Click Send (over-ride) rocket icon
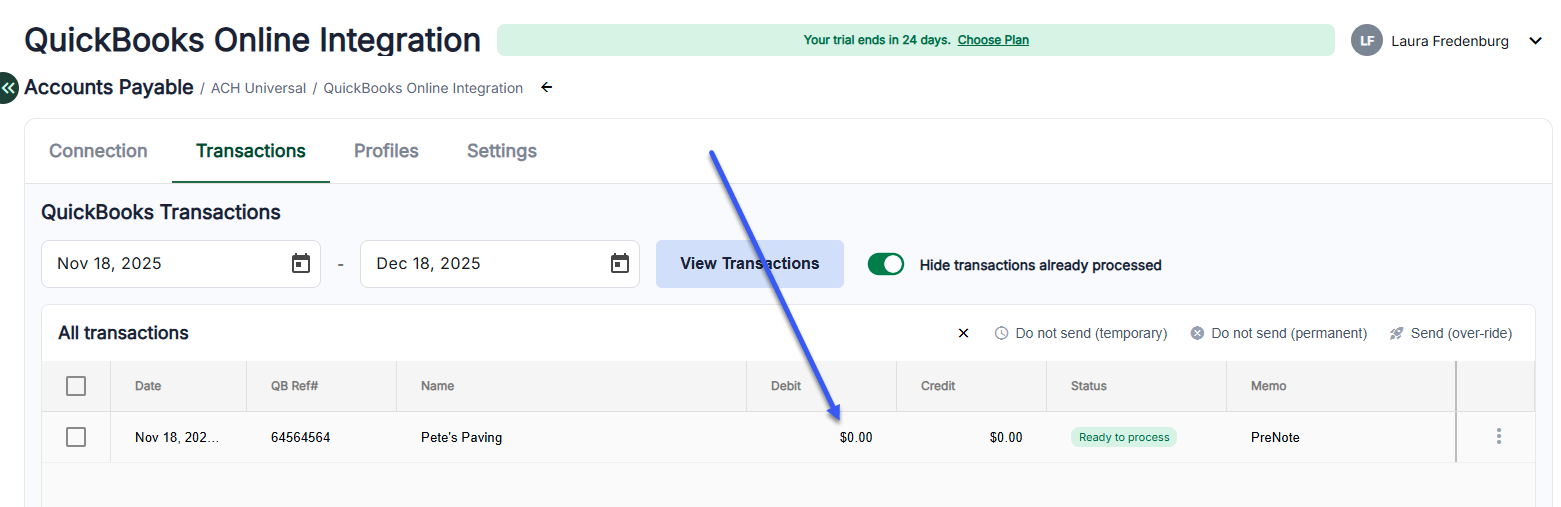 [x=1397, y=333]
